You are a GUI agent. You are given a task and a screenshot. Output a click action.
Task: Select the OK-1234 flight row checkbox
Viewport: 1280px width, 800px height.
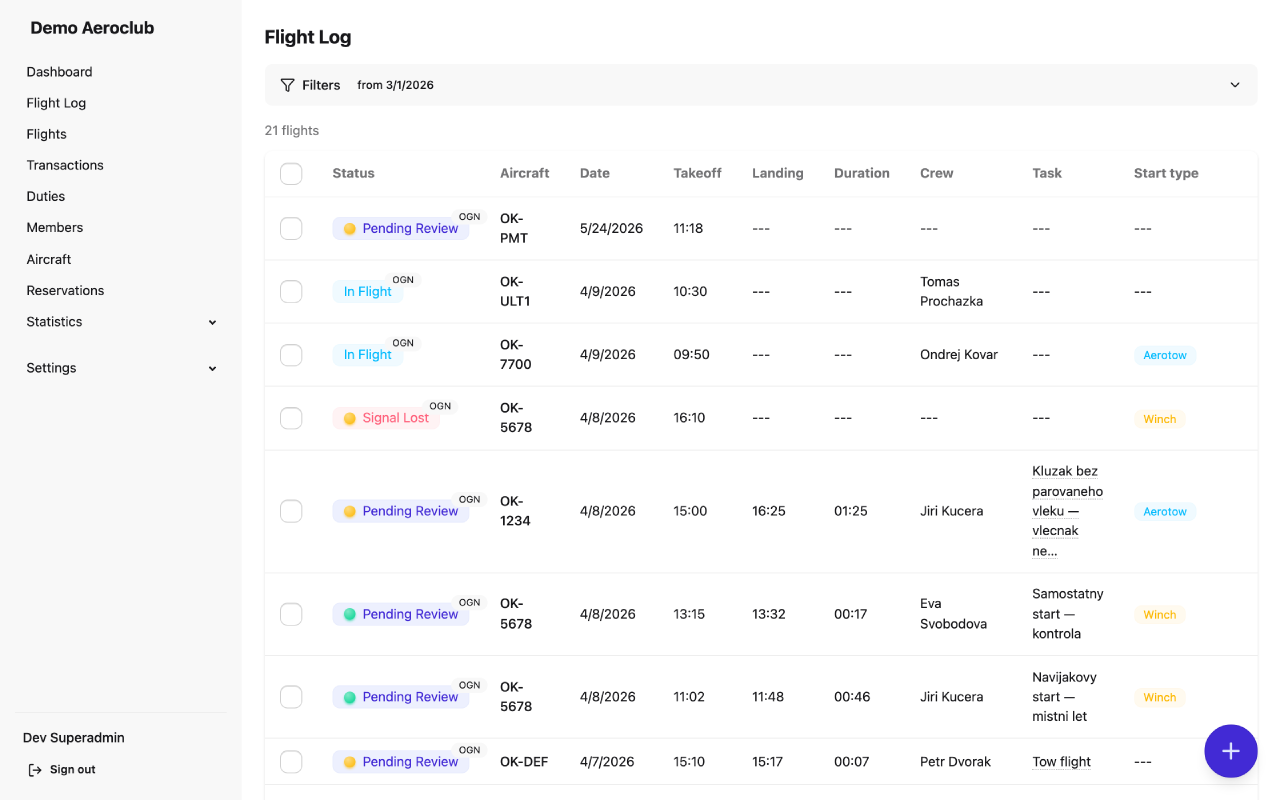click(x=291, y=511)
